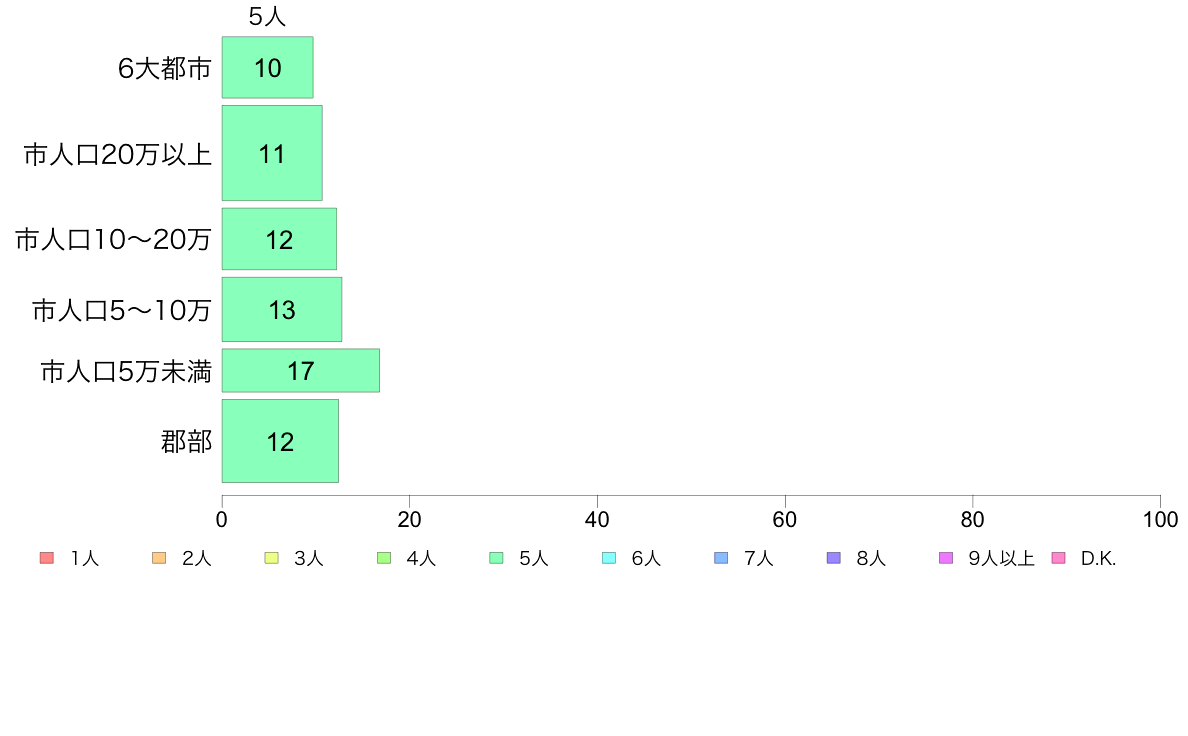Click the 6大都市 axis category label
The image size is (1188, 736).
tap(164, 68)
